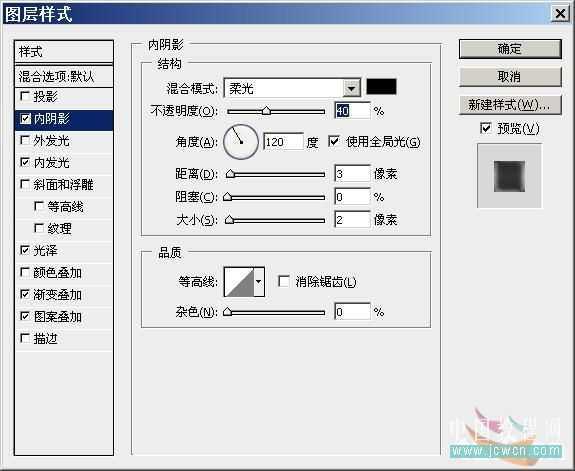Uncheck the 图案叠加 checkbox
The height and width of the screenshot is (471, 575).
pos(25,316)
